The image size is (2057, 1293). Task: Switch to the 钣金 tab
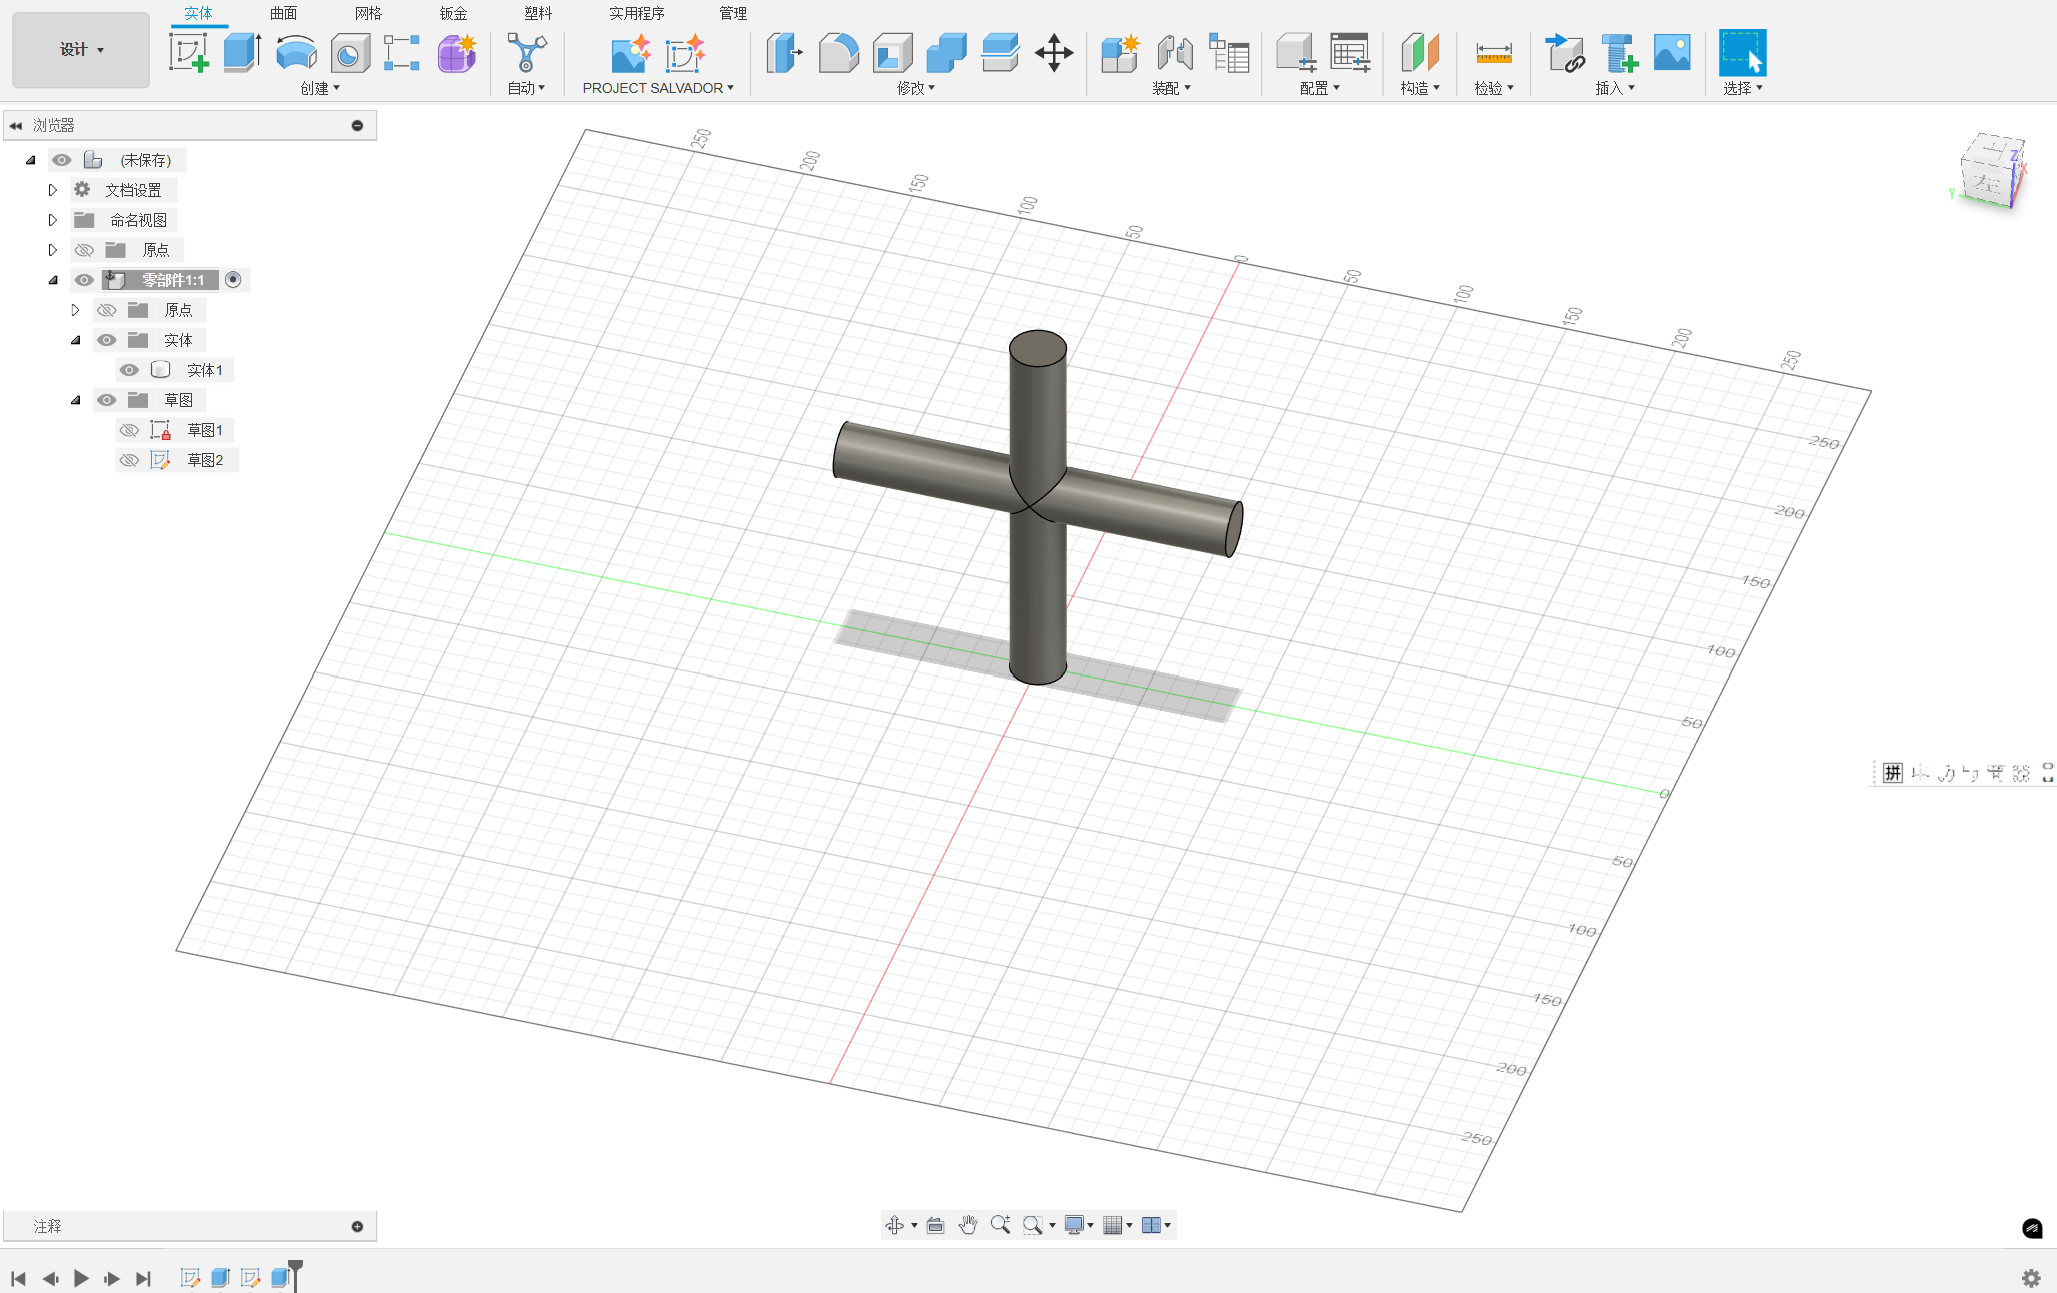pyautogui.click(x=454, y=13)
